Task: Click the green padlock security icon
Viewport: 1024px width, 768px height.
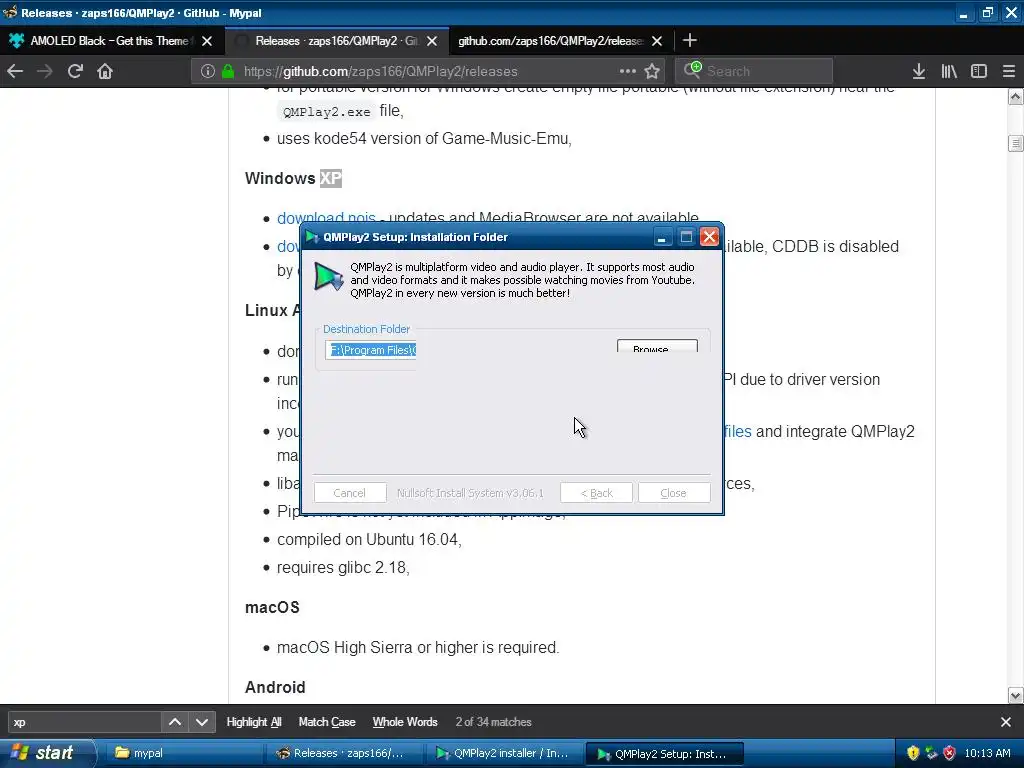Action: pyautogui.click(x=228, y=71)
